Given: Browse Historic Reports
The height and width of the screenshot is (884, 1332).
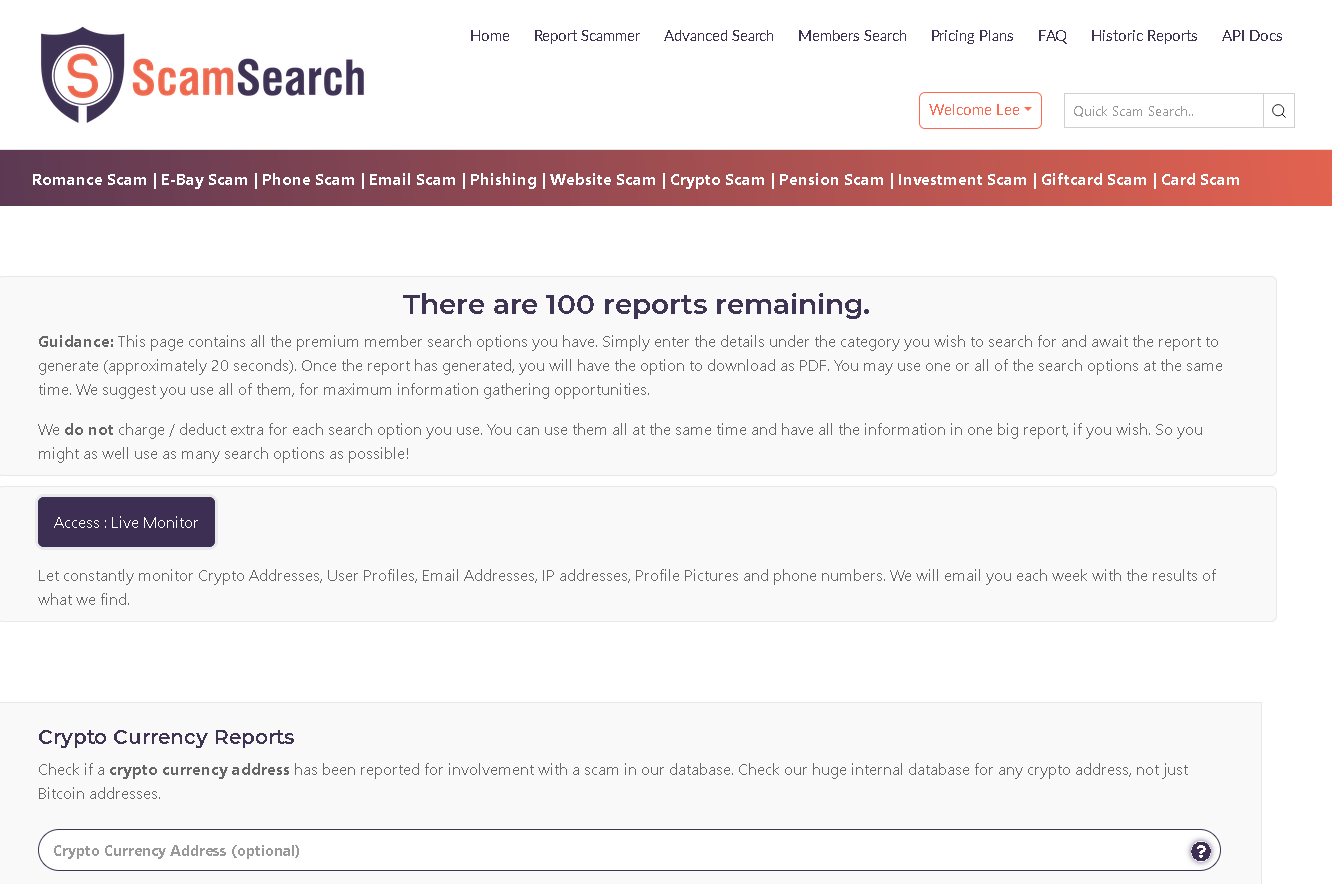Looking at the screenshot, I should tap(1144, 36).
